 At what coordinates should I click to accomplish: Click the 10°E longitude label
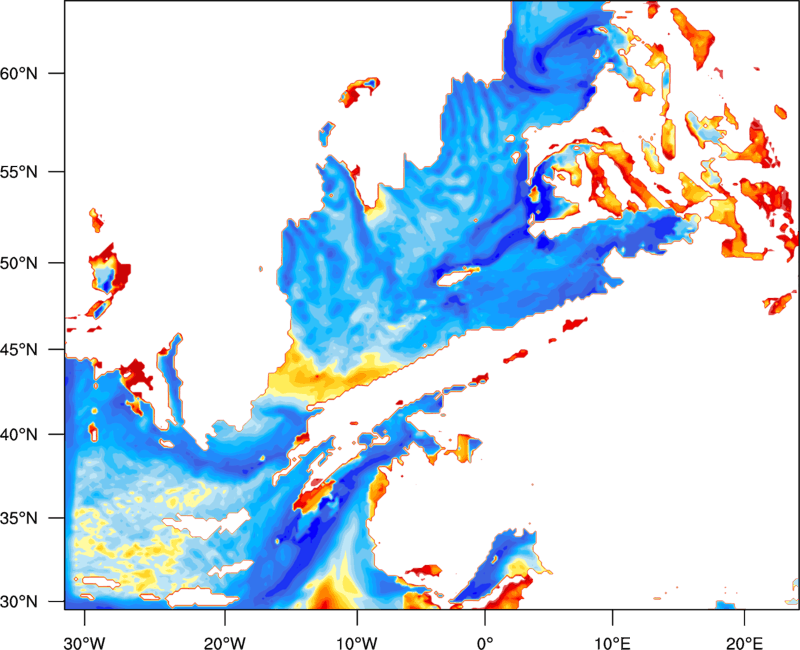point(612,643)
